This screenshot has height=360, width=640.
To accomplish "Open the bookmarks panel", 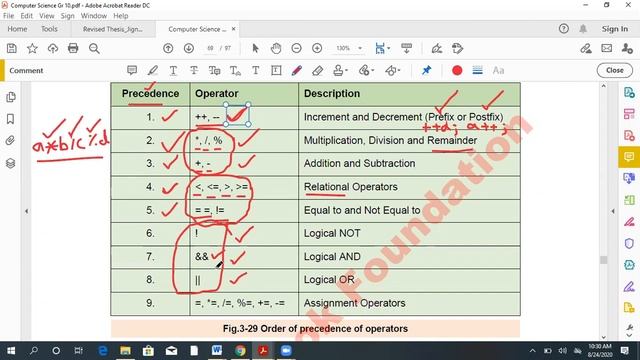I will (11, 119).
